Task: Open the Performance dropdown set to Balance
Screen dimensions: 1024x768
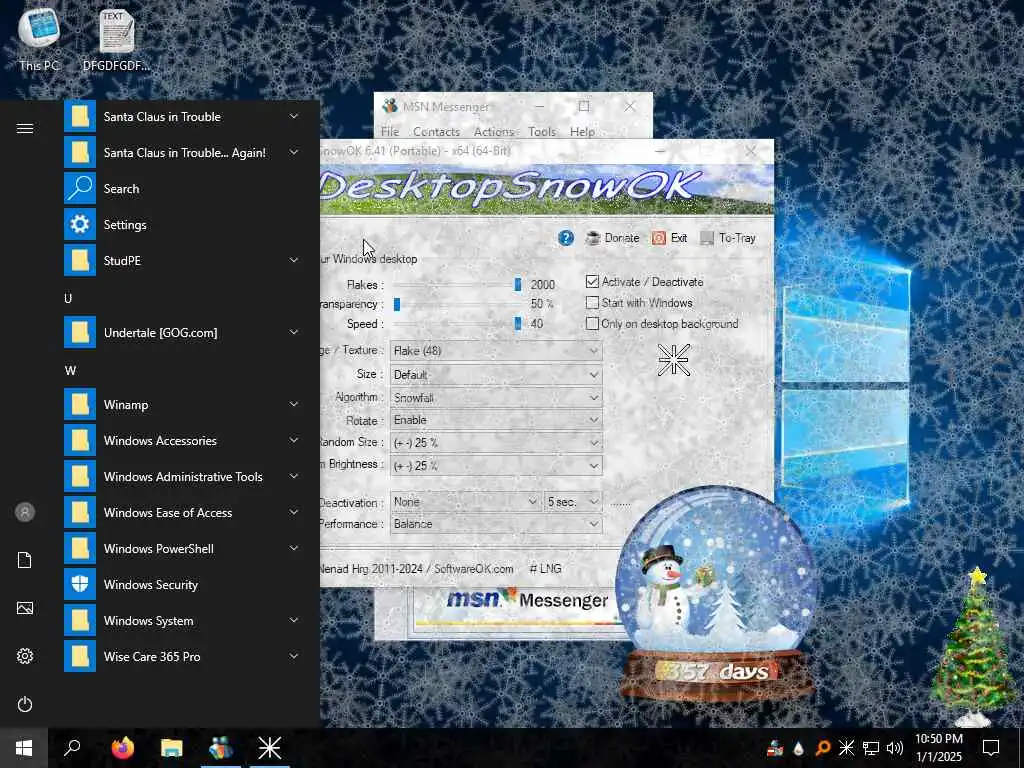Action: [496, 524]
